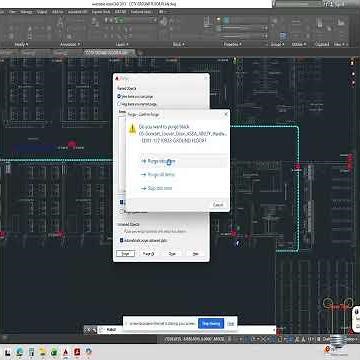Click Stop sharing in screen share bar
This screenshot has height=360, width=360.
pos(211,323)
